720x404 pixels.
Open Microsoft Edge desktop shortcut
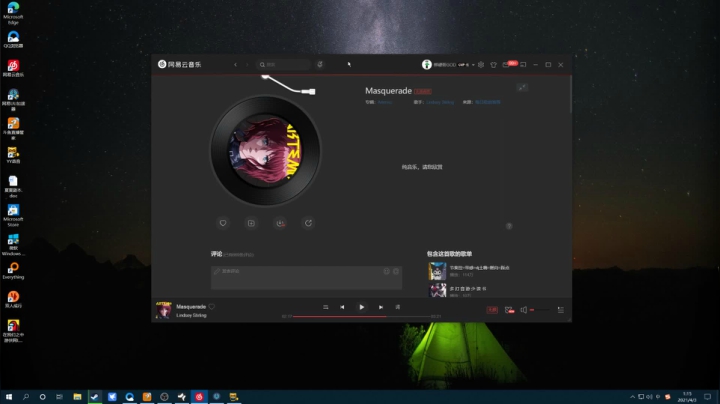pos(13,13)
